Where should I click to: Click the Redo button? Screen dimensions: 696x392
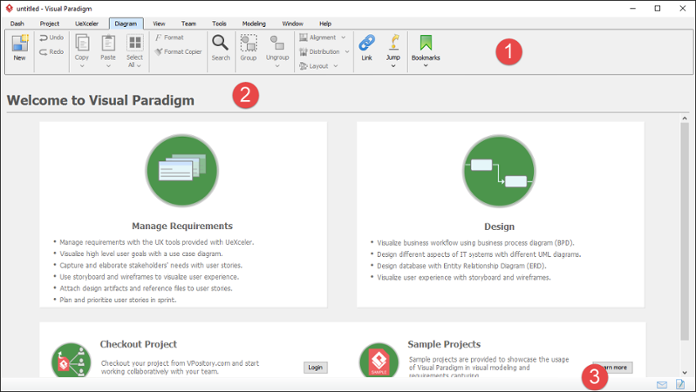point(51,52)
